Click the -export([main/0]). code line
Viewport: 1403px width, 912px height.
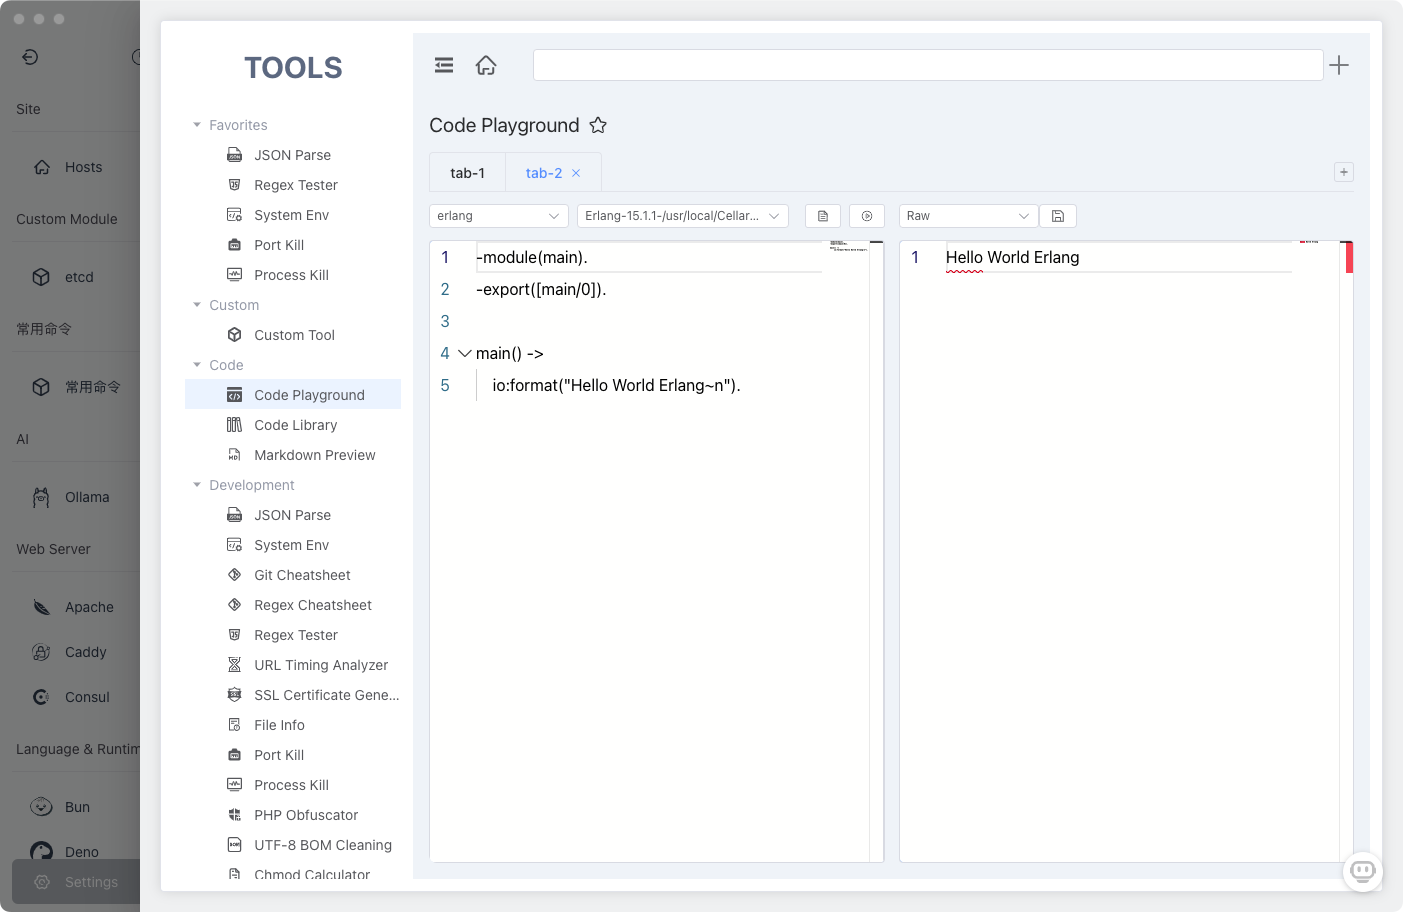pyautogui.click(x=541, y=289)
